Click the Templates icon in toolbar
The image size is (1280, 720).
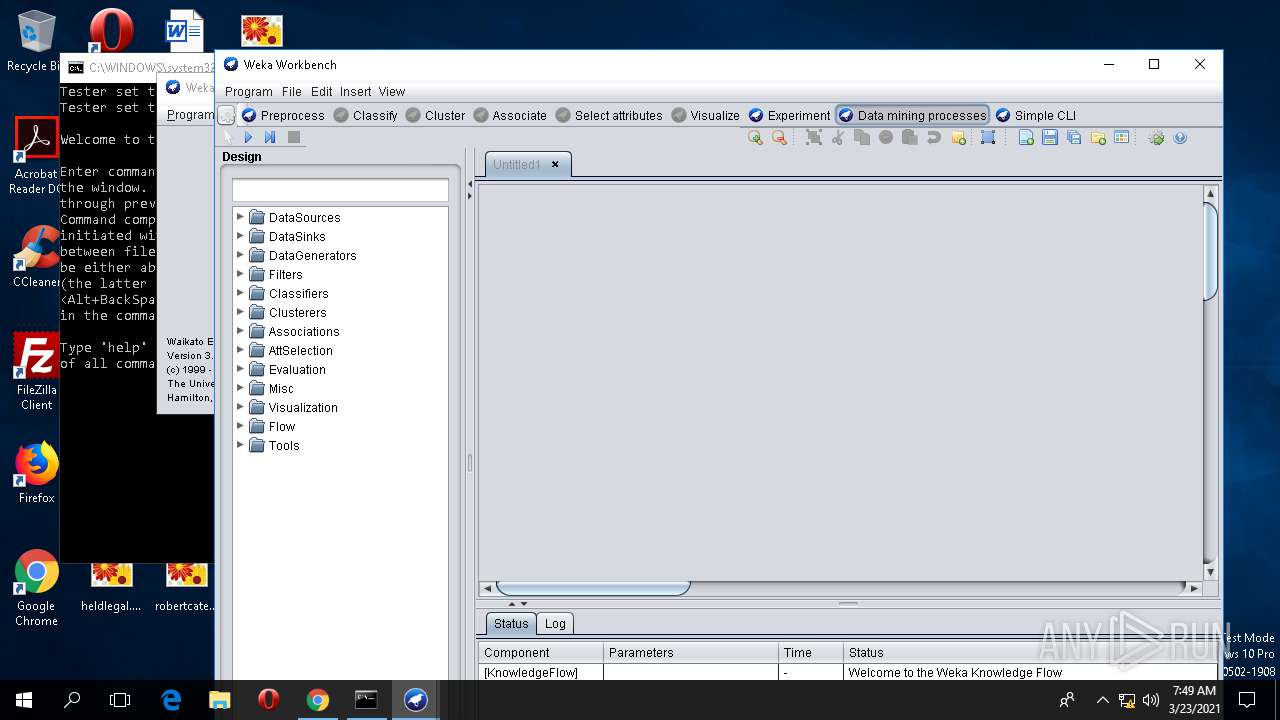pos(1121,138)
